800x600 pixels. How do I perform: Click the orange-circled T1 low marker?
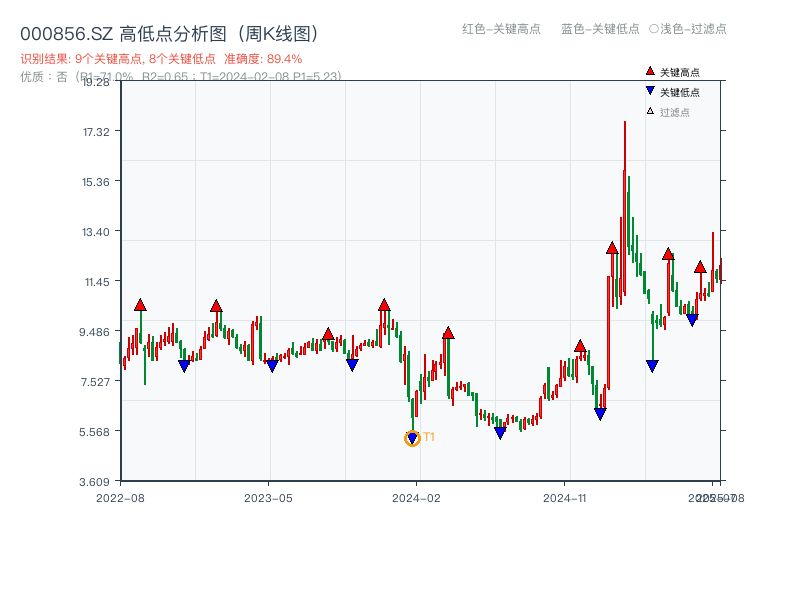click(412, 438)
